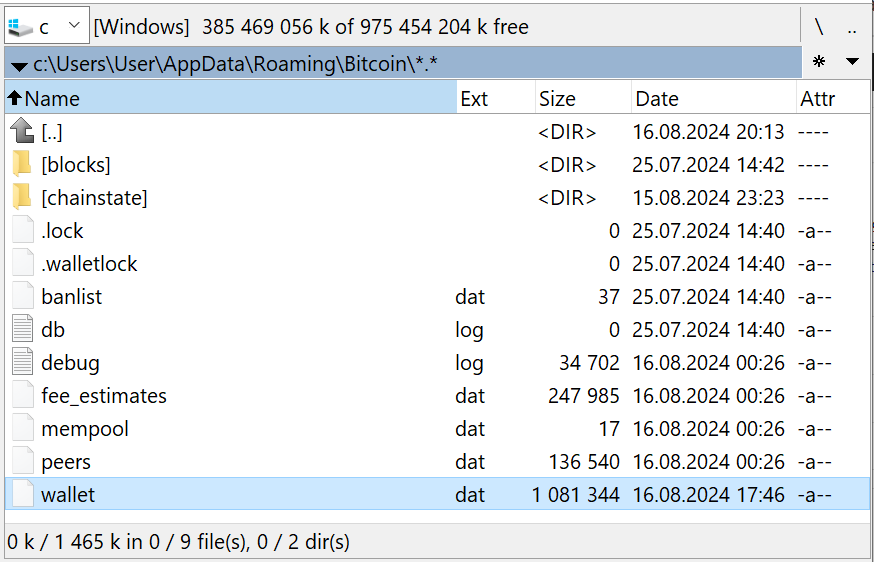Select the [..] parent directory entry
The height and width of the screenshot is (562, 874).
[52, 132]
